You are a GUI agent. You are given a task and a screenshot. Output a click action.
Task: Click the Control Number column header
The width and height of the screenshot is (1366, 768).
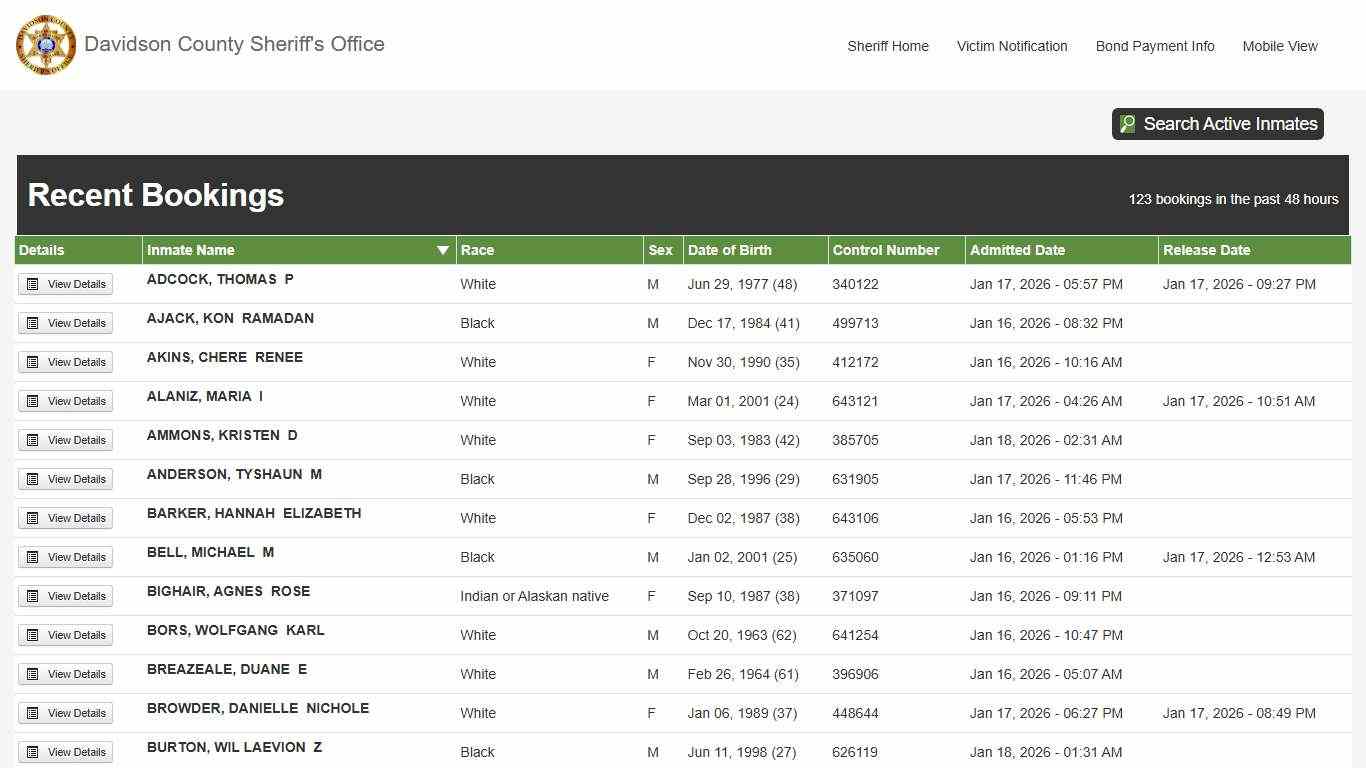[885, 250]
